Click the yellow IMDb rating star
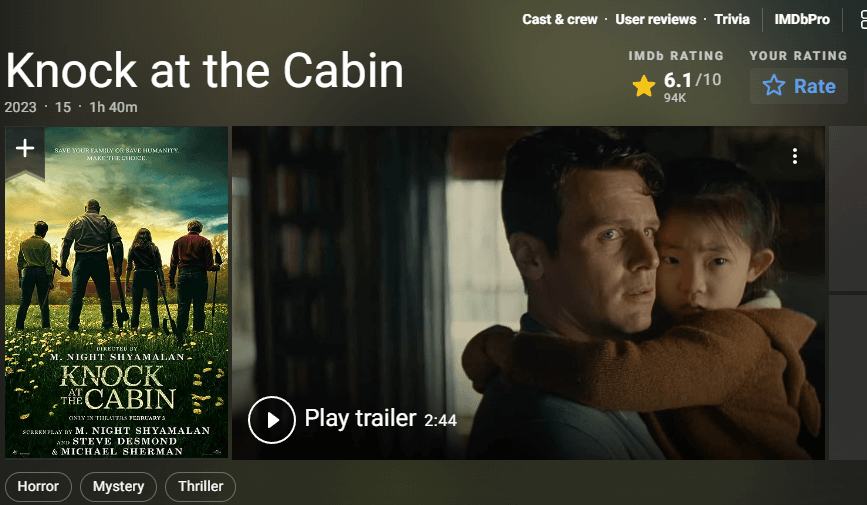867x505 pixels. [644, 86]
